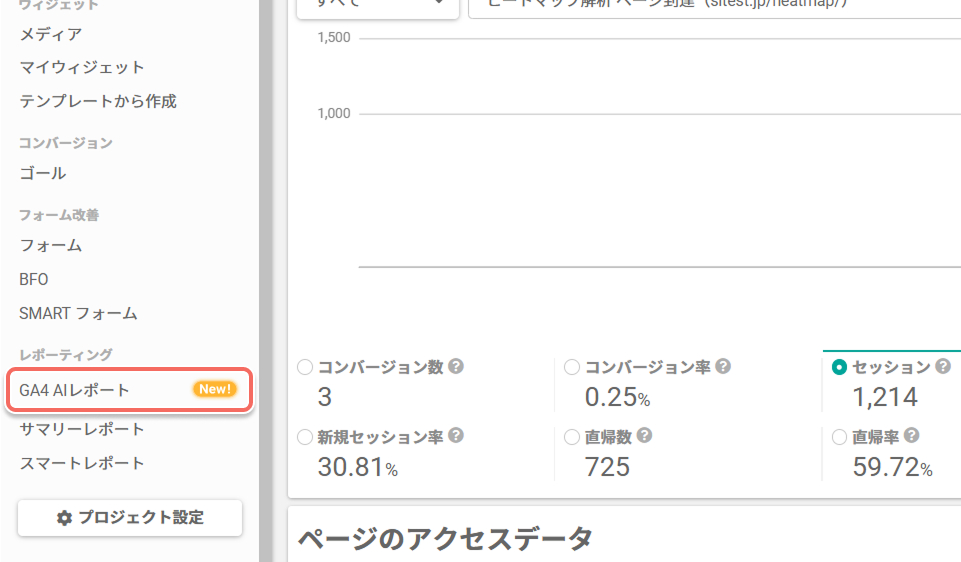Viewport: 961px width, 562px height.
Task: Click the 725 bounce count value
Action: [x=607, y=467]
